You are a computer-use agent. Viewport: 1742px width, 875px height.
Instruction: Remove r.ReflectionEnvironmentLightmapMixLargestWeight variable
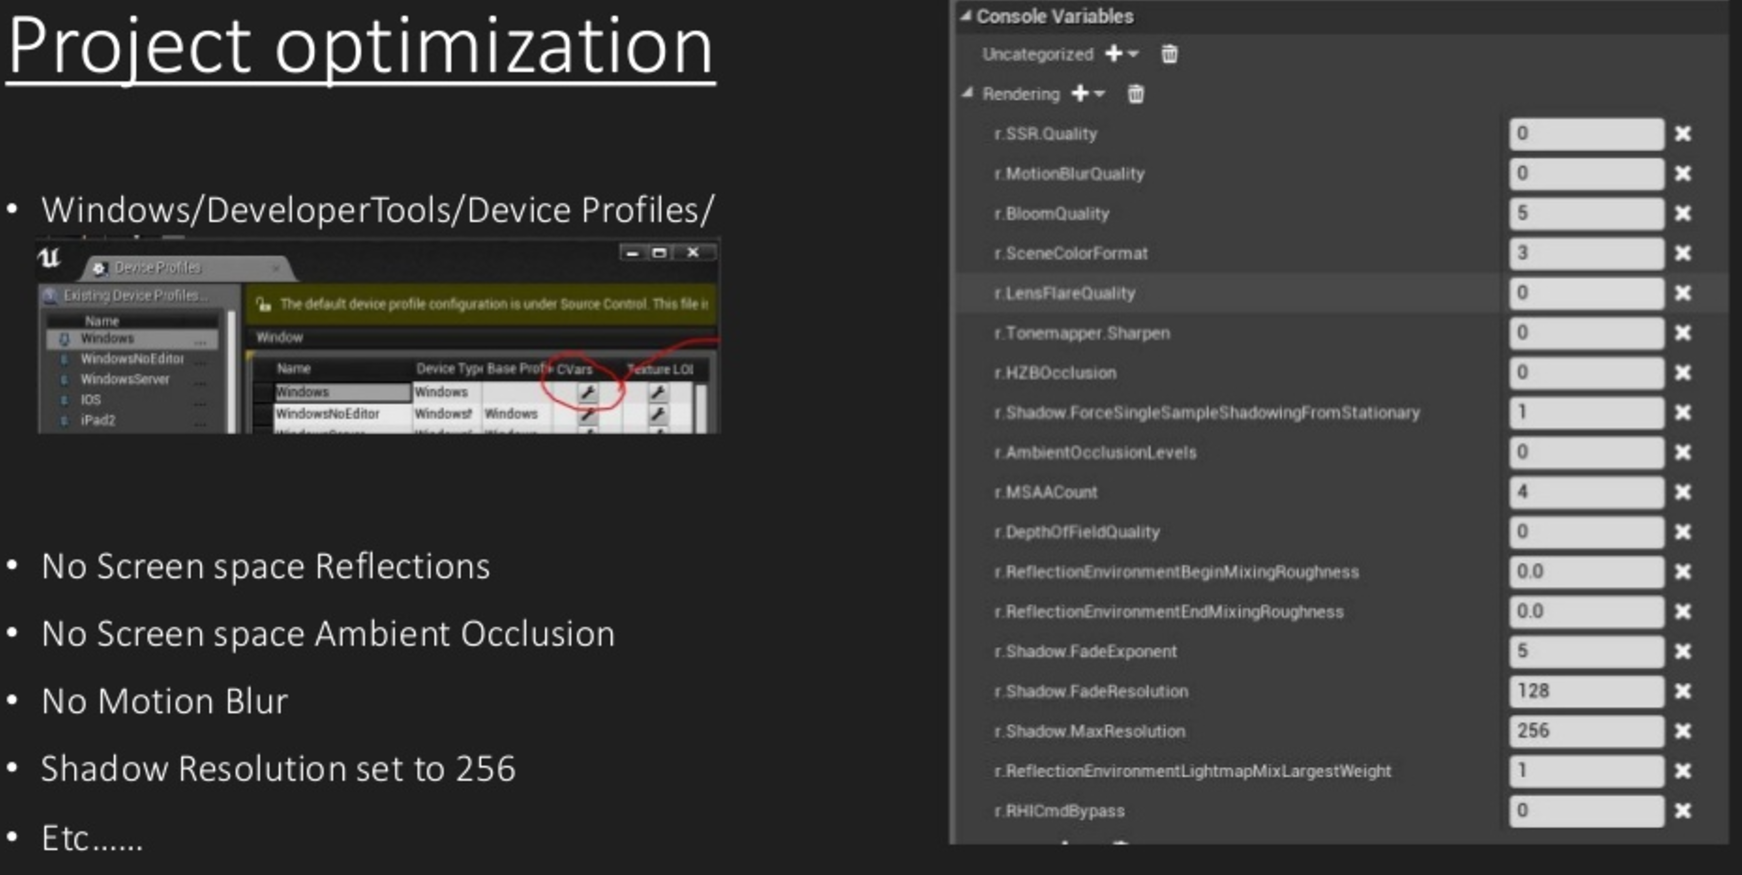pos(1683,771)
